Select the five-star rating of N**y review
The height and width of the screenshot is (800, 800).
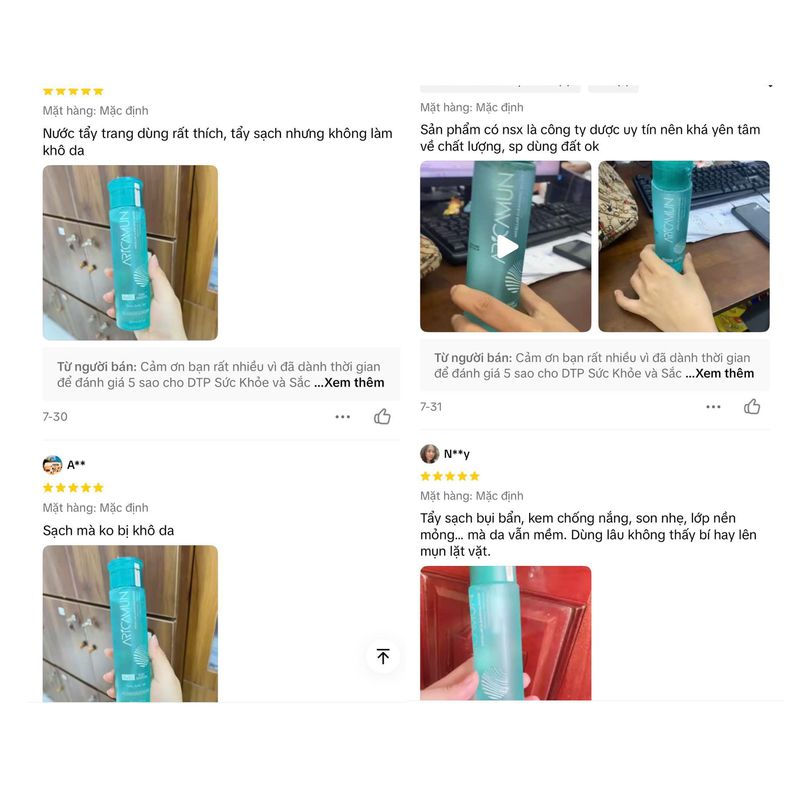(450, 477)
